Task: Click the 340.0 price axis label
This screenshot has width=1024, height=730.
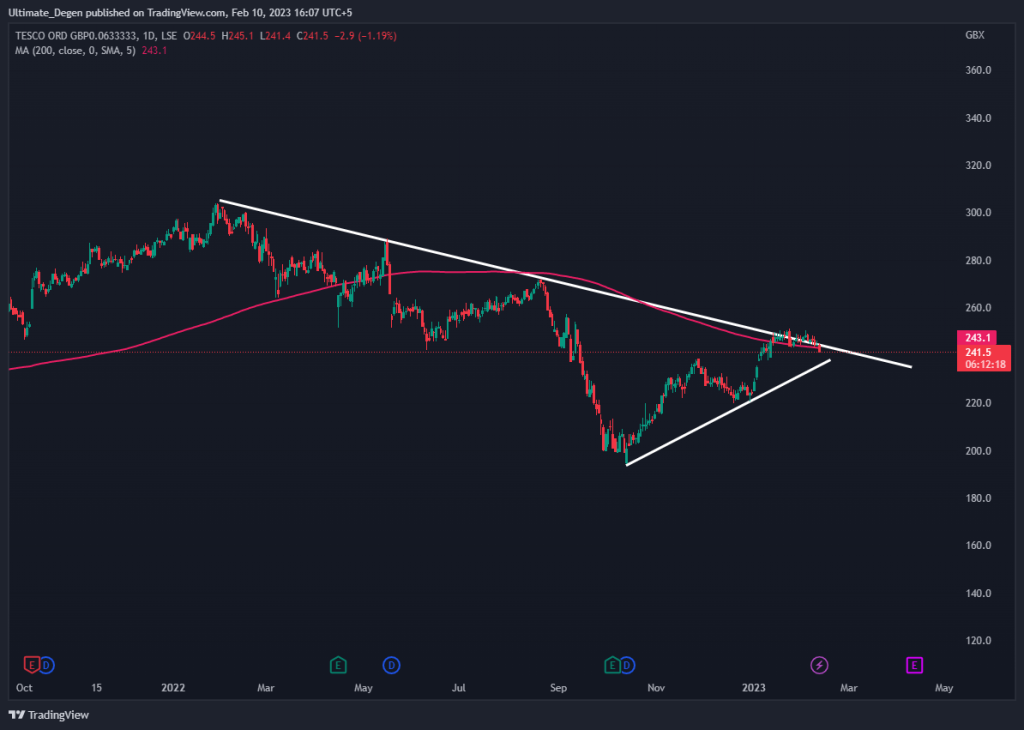Action: click(978, 118)
